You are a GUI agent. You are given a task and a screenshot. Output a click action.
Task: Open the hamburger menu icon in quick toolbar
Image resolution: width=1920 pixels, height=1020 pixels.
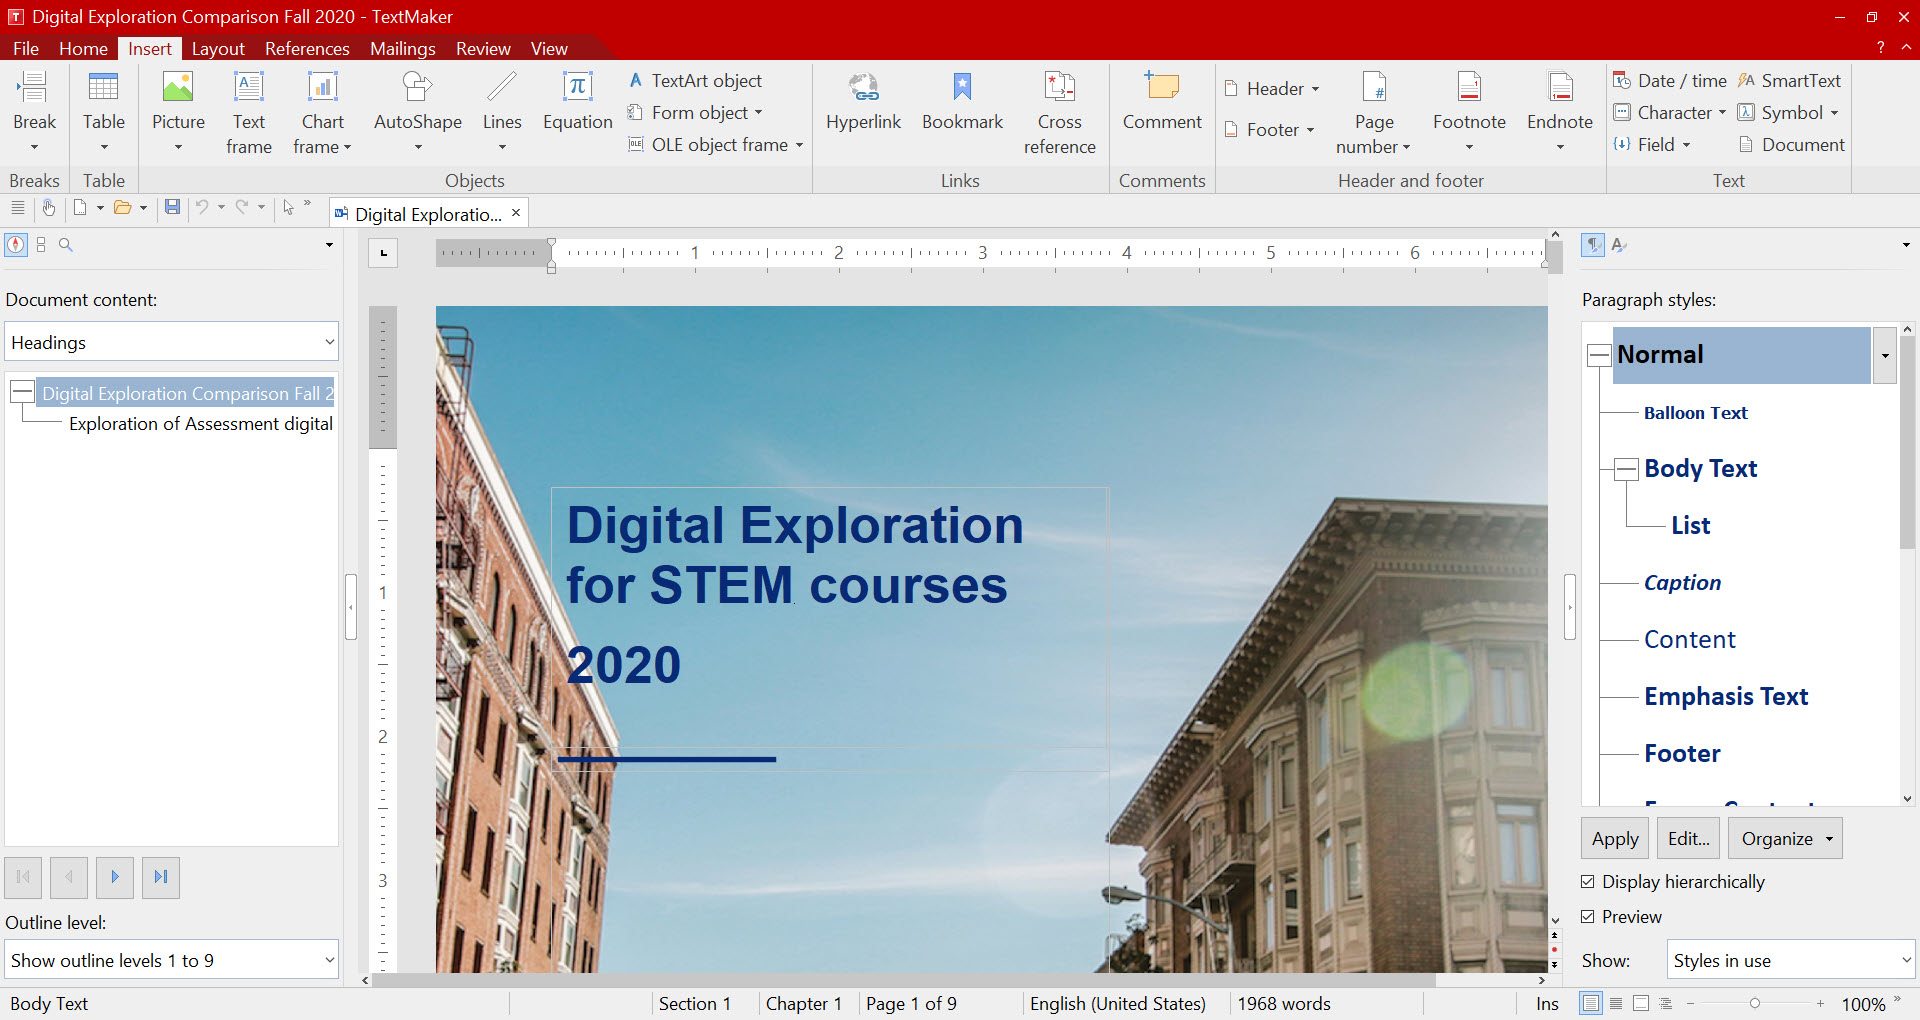pyautogui.click(x=17, y=207)
